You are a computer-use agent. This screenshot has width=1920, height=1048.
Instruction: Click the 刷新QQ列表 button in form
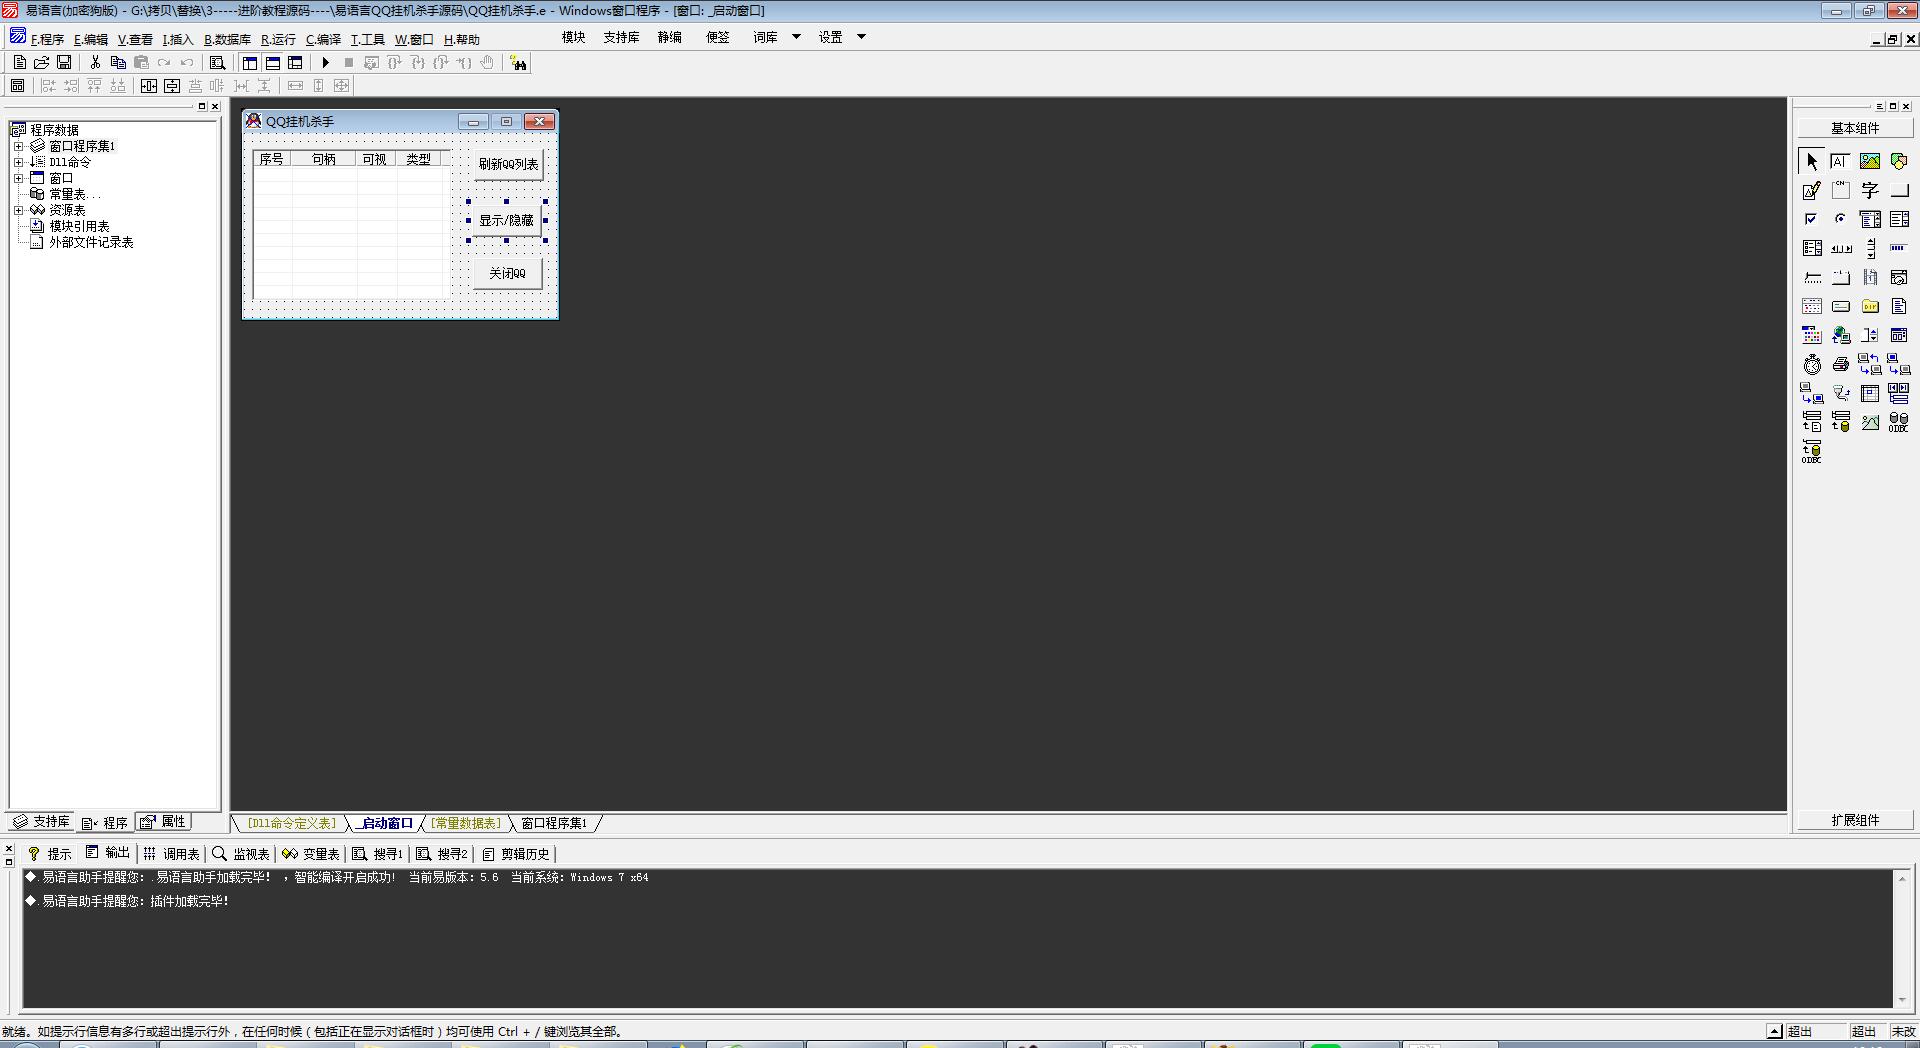pos(508,164)
